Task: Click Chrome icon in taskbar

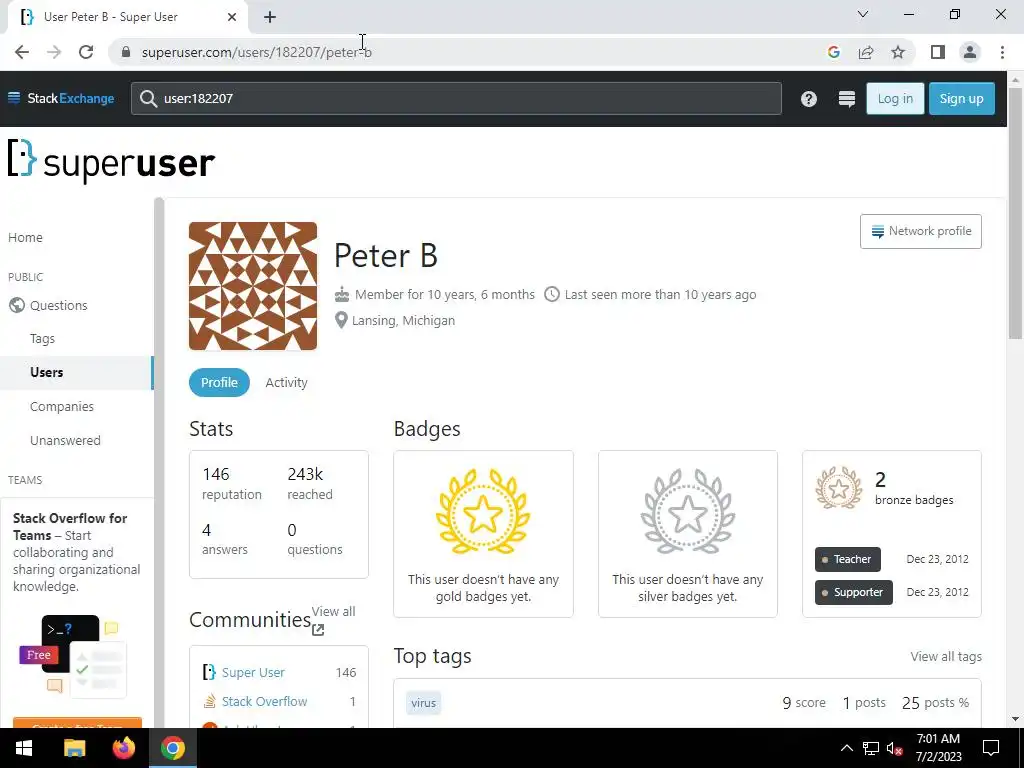Action: pyautogui.click(x=173, y=748)
